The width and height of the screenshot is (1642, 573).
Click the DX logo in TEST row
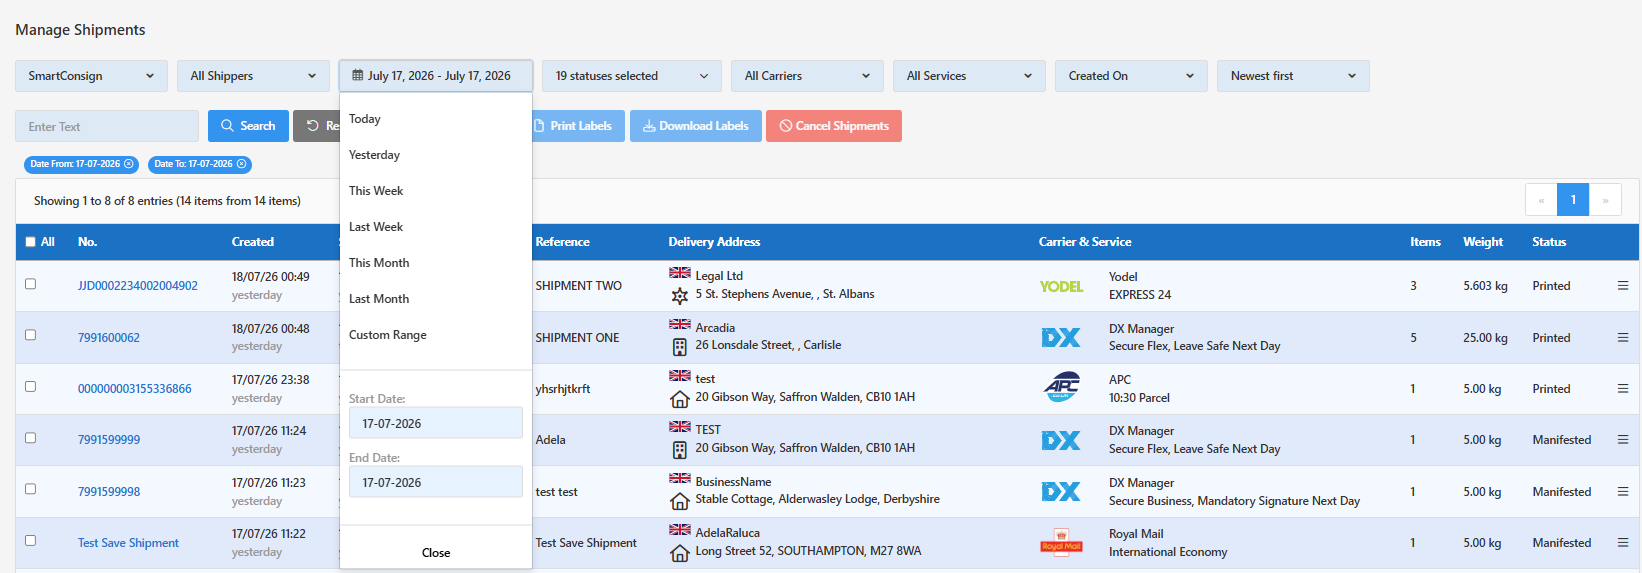1061,440
